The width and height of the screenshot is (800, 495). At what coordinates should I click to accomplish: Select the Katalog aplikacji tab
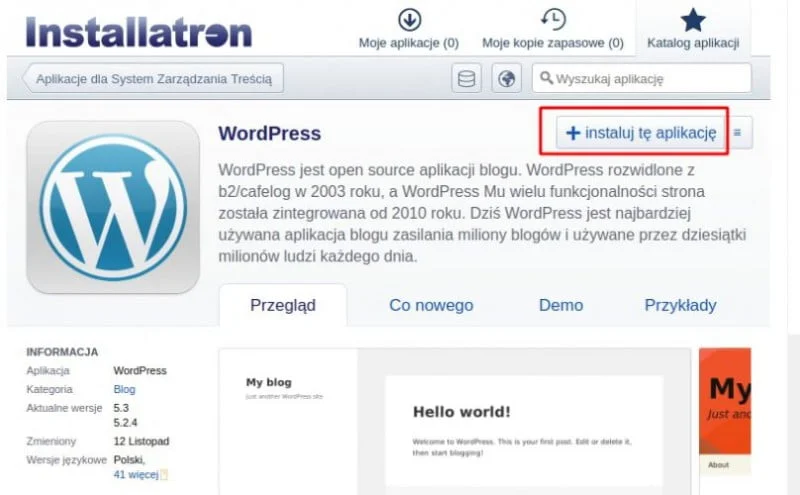click(x=693, y=28)
